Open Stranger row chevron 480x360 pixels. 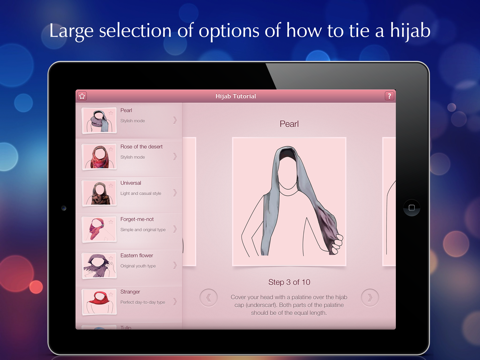175,302
